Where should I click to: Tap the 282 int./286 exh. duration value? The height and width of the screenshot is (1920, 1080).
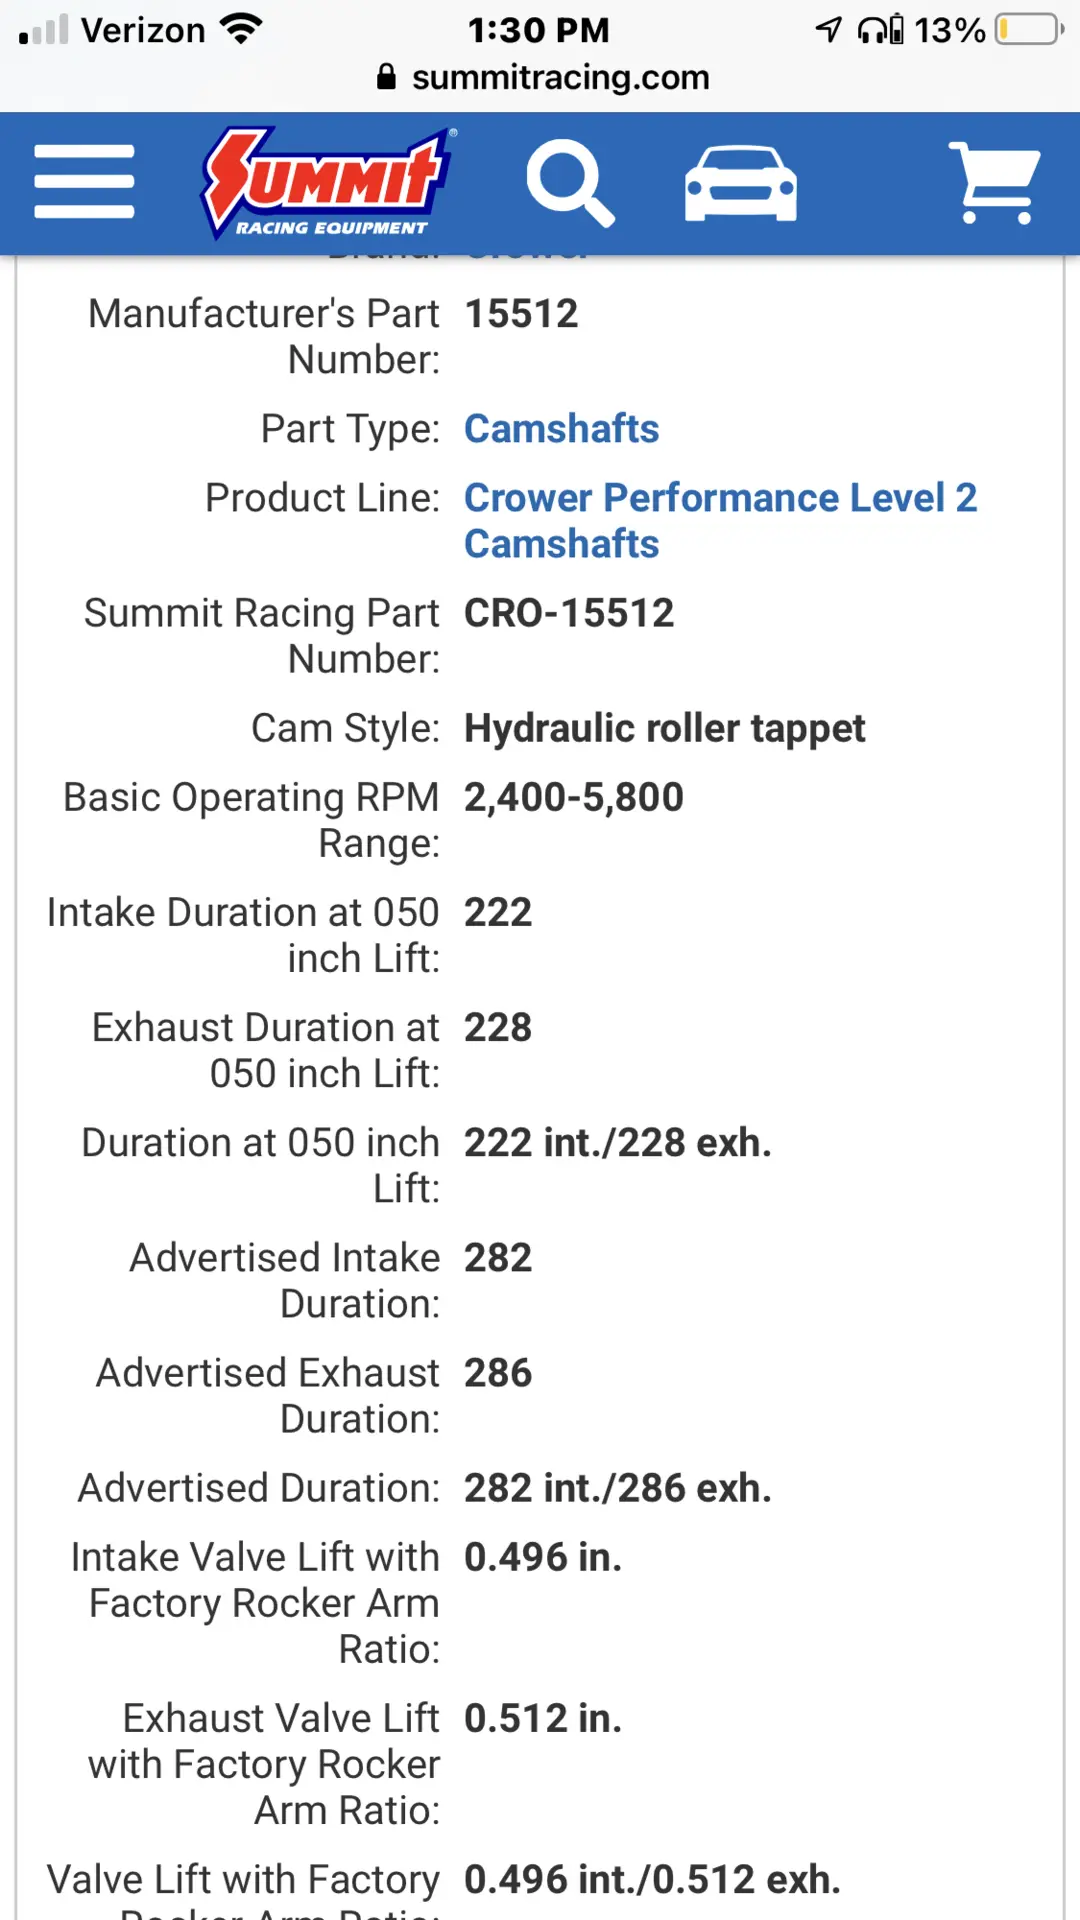(x=618, y=1488)
